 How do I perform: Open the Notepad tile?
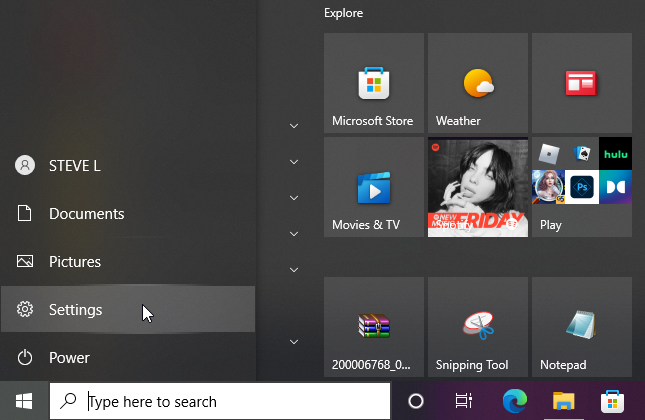582,327
